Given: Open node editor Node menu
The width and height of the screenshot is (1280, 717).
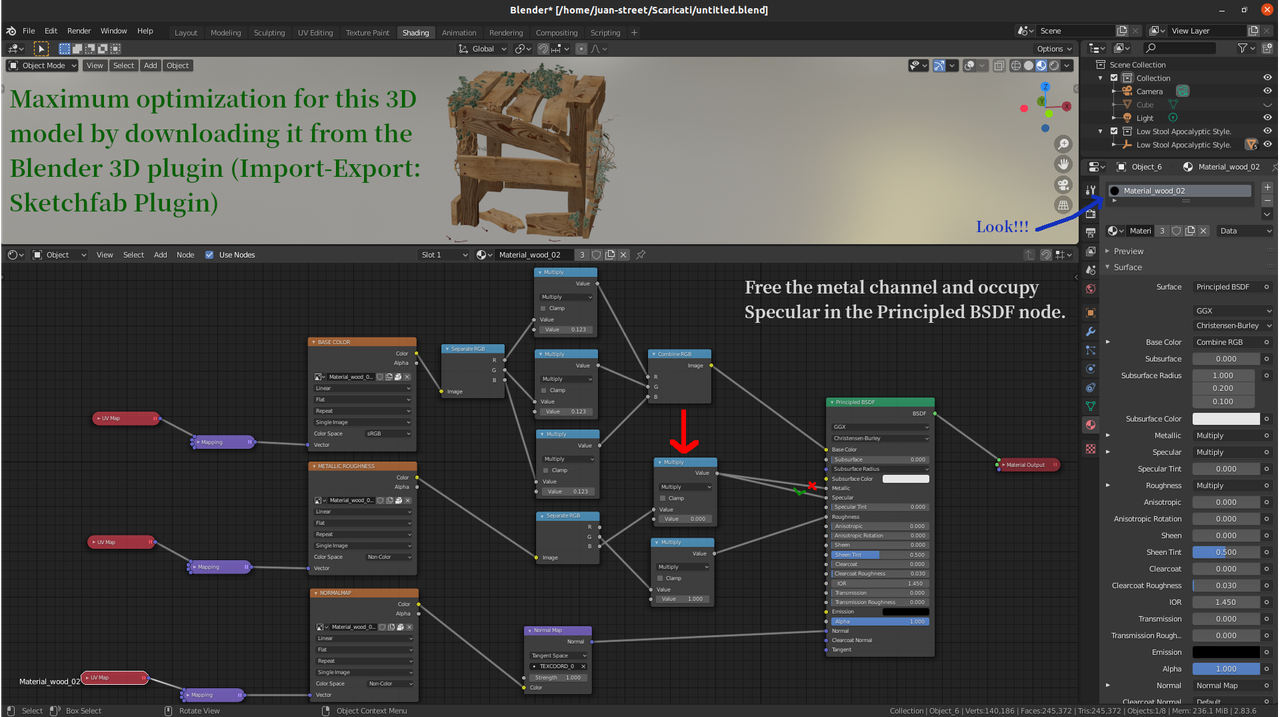Looking at the screenshot, I should point(185,255).
